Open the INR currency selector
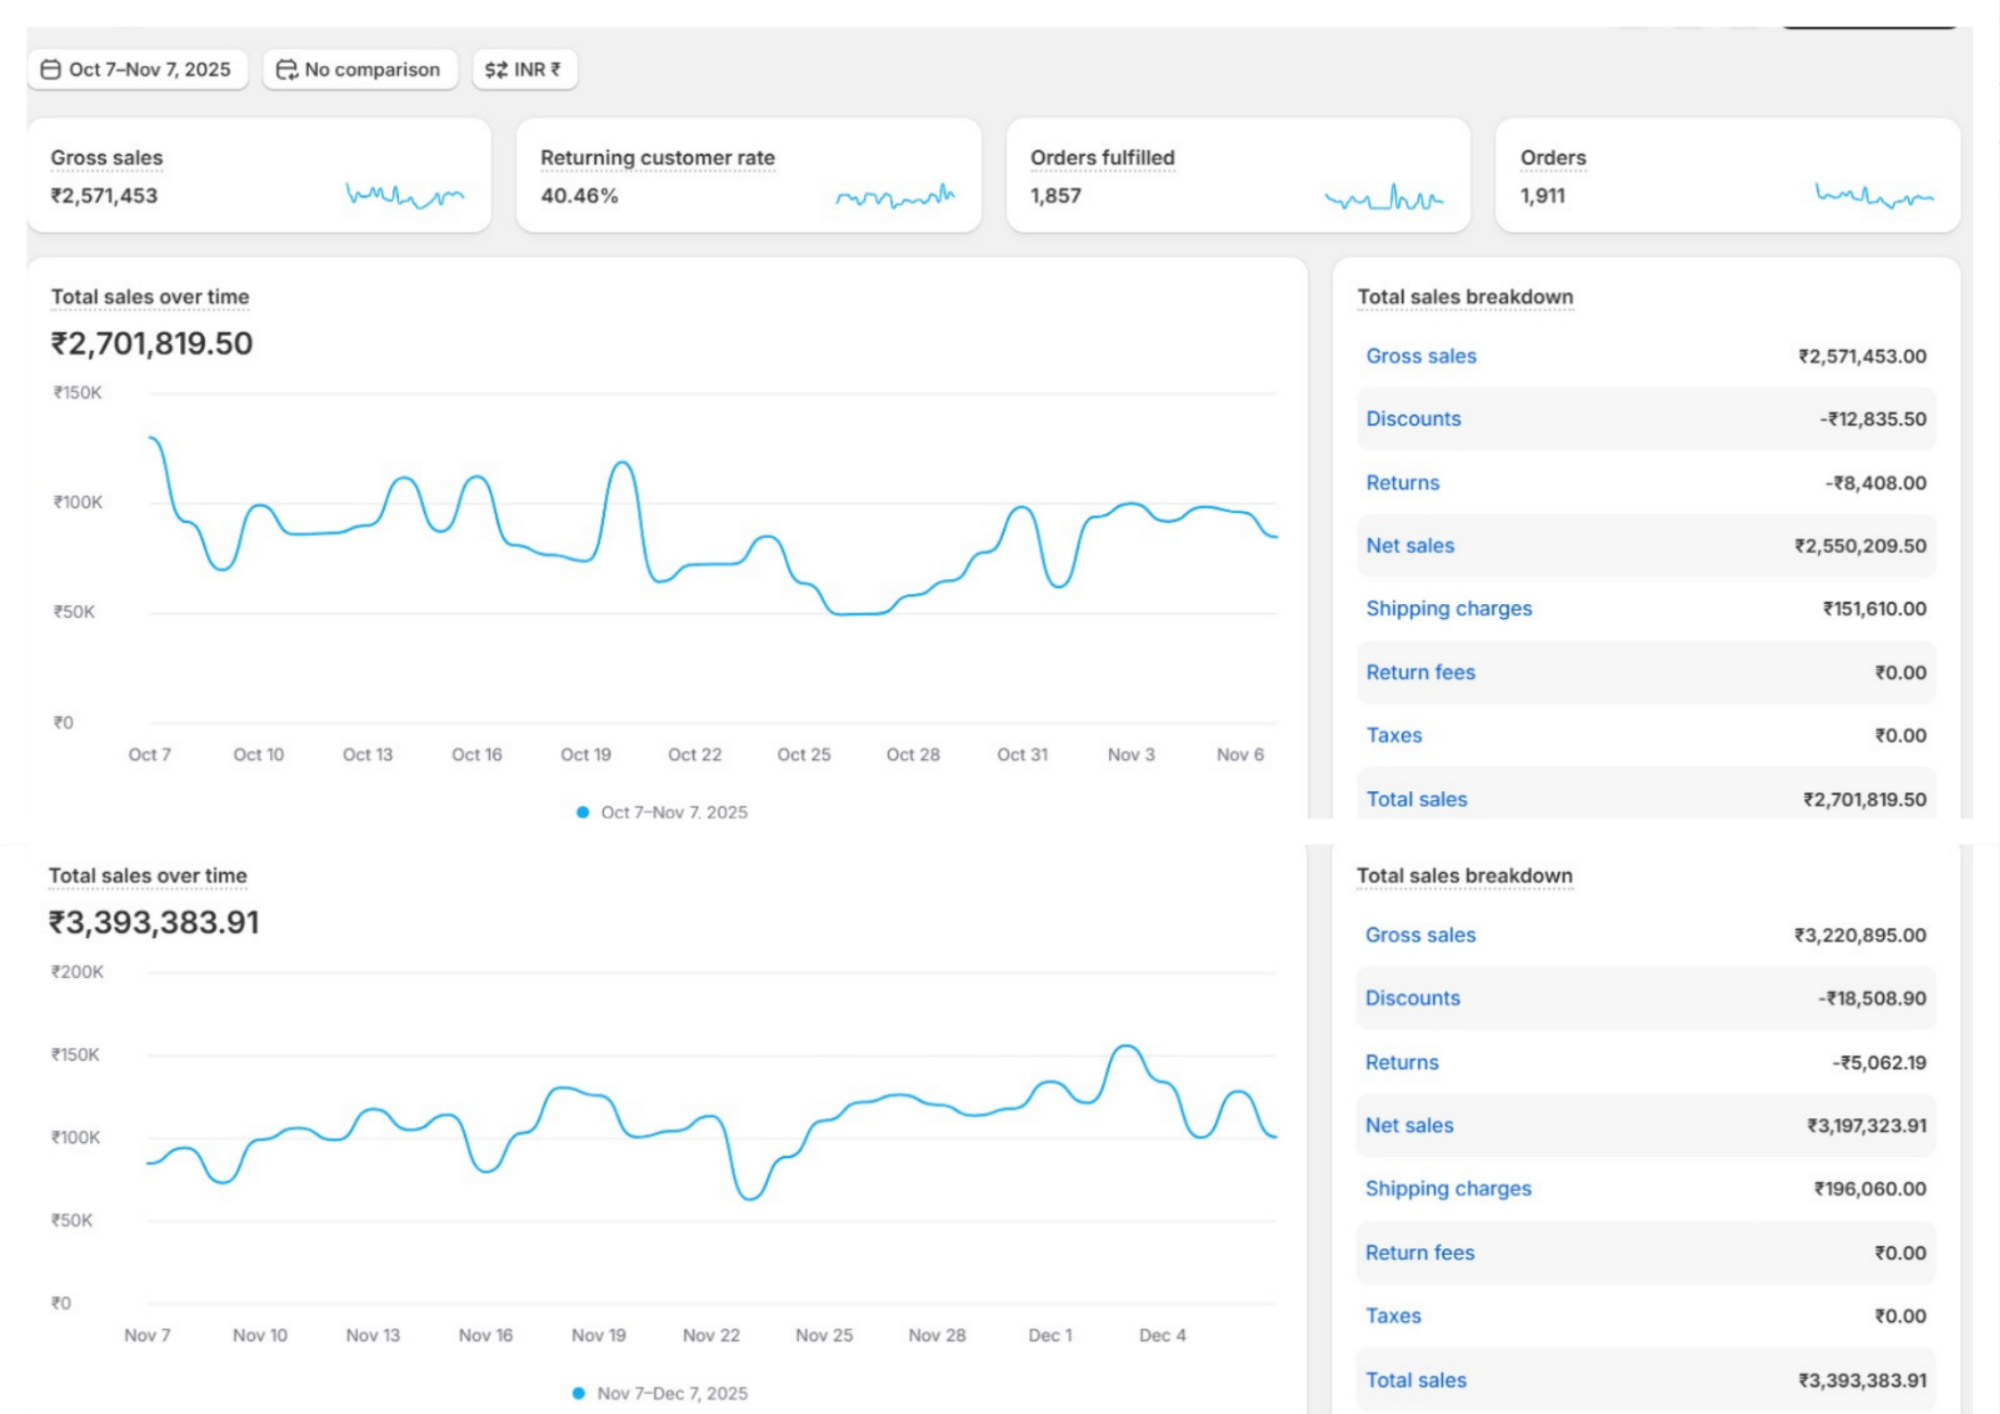This screenshot has height=1414, width=2000. pos(536,69)
